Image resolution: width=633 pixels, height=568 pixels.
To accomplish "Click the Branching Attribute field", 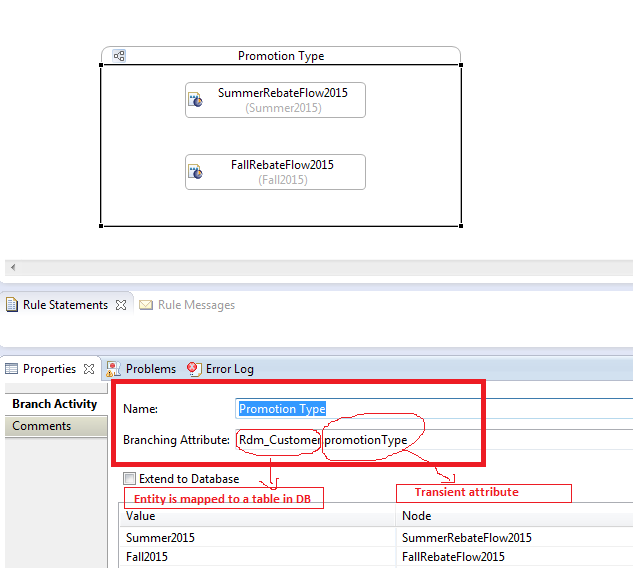I will point(434,440).
